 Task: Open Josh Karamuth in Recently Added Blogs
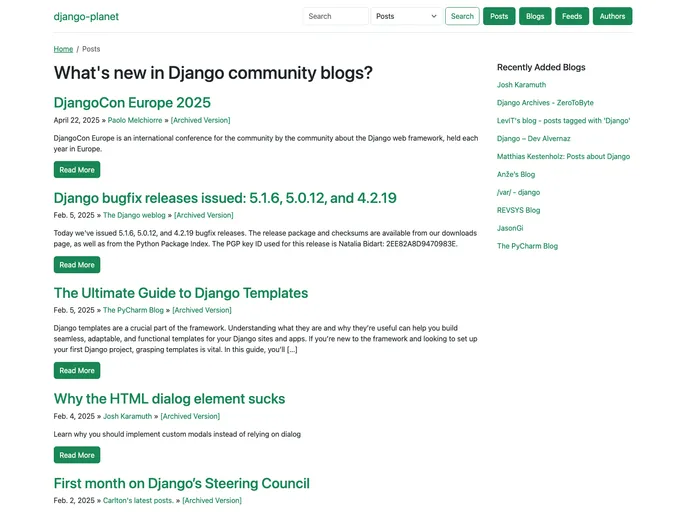tap(521, 85)
